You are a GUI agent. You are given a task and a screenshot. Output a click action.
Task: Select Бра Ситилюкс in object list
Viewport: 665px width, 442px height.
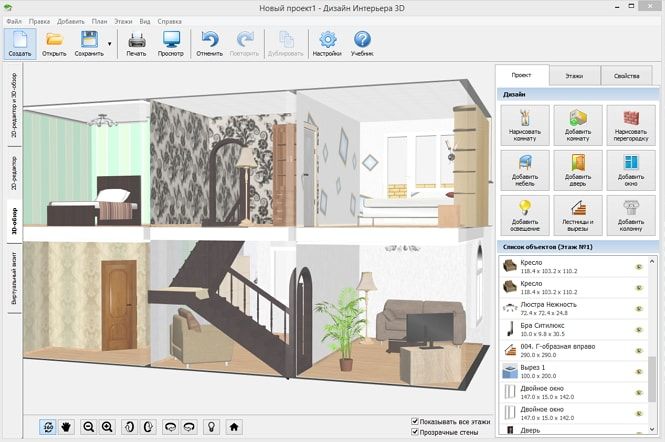(x=573, y=330)
